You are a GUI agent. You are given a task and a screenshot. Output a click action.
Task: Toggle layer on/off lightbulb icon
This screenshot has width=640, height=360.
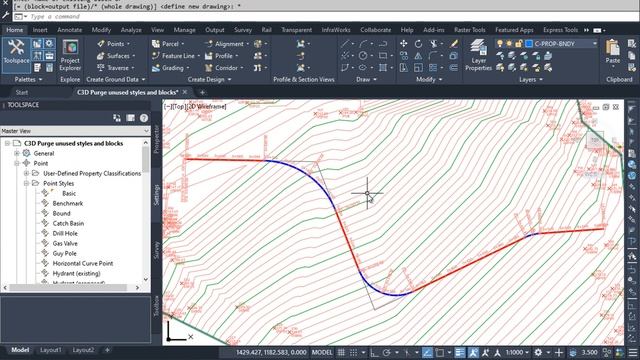click(500, 44)
